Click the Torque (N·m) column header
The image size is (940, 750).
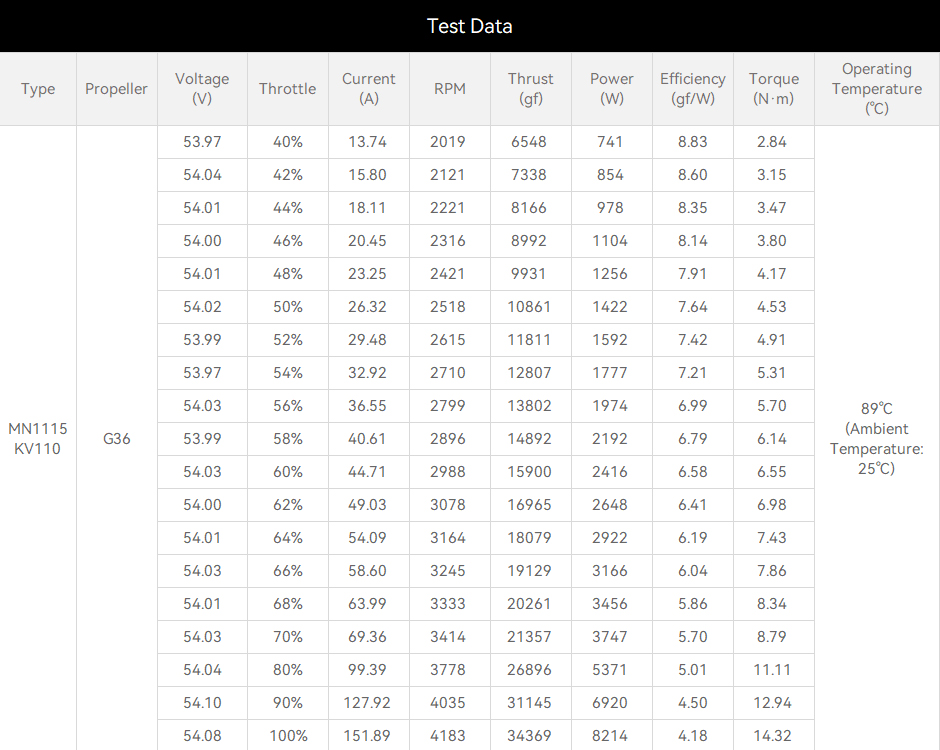click(x=773, y=89)
